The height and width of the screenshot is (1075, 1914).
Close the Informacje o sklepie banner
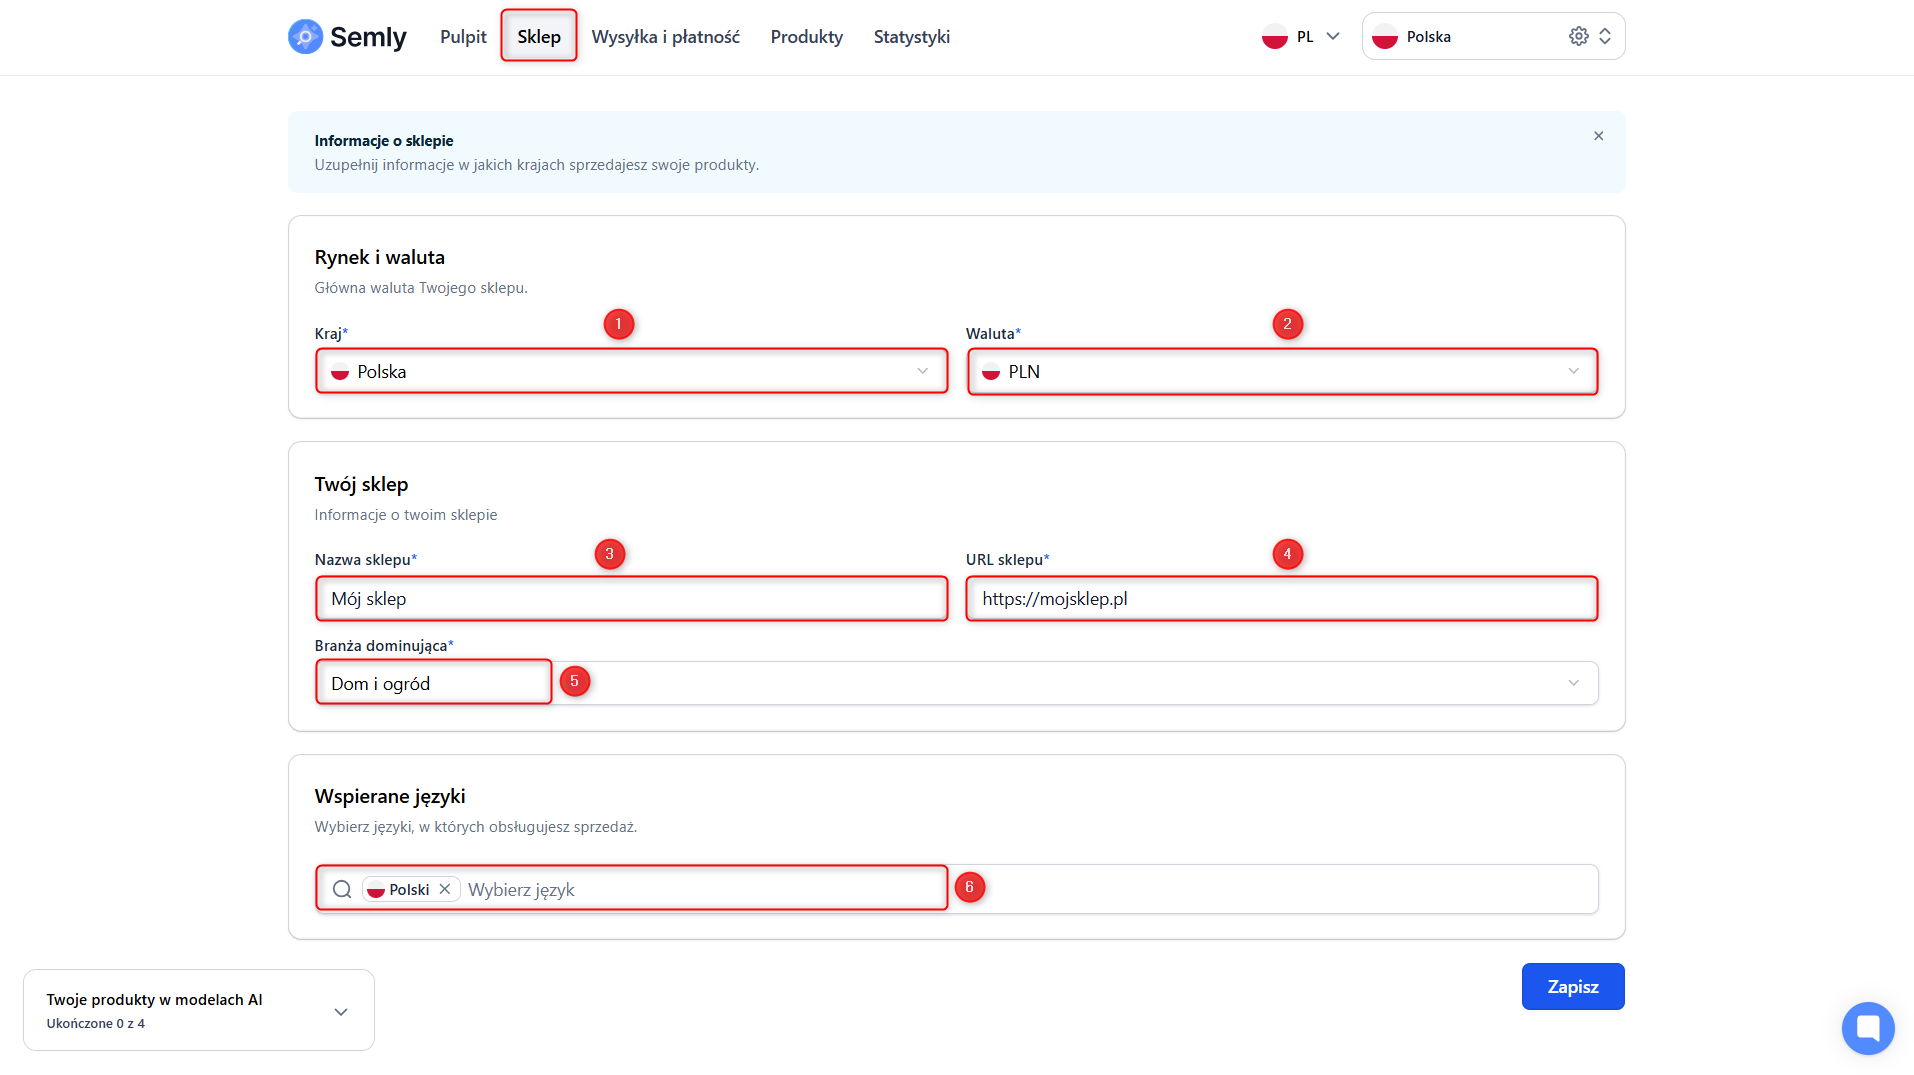pyautogui.click(x=1598, y=136)
